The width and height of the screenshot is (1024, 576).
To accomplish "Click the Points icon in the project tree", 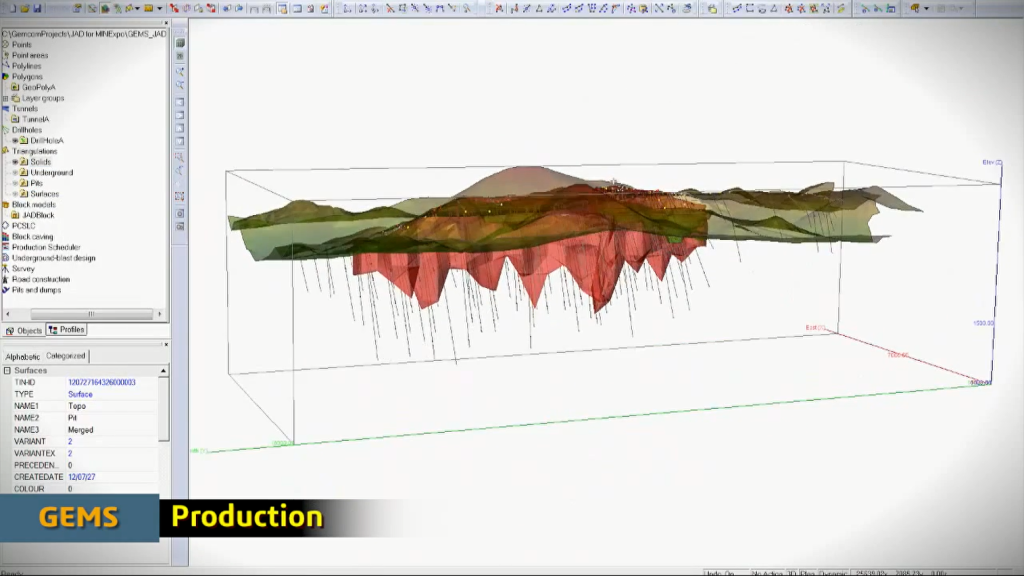I will click(x=6, y=45).
